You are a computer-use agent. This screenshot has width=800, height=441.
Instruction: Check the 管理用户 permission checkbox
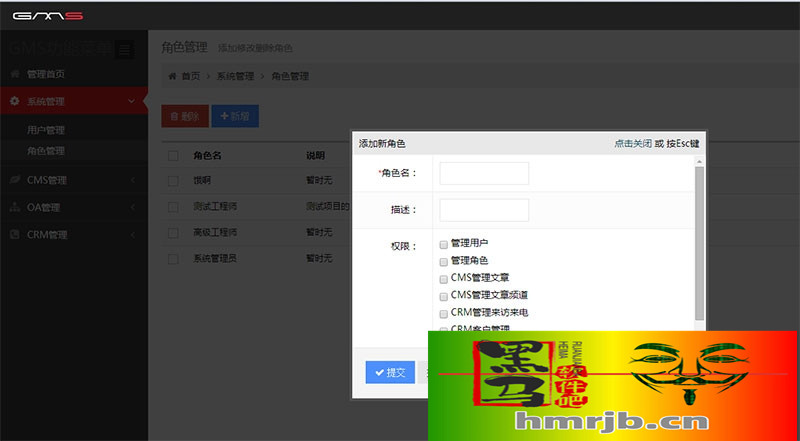(x=443, y=243)
